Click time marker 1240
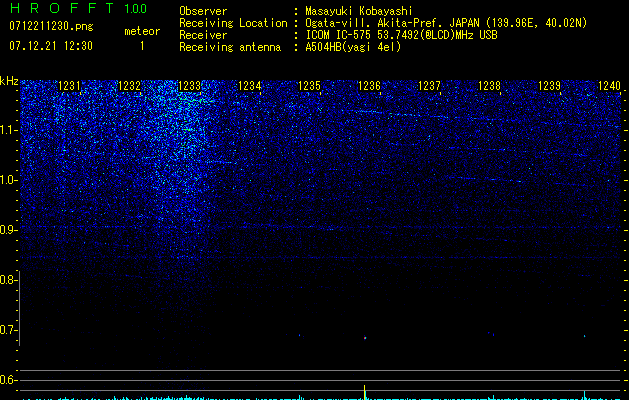This screenshot has height=400, width=629. pos(609,85)
